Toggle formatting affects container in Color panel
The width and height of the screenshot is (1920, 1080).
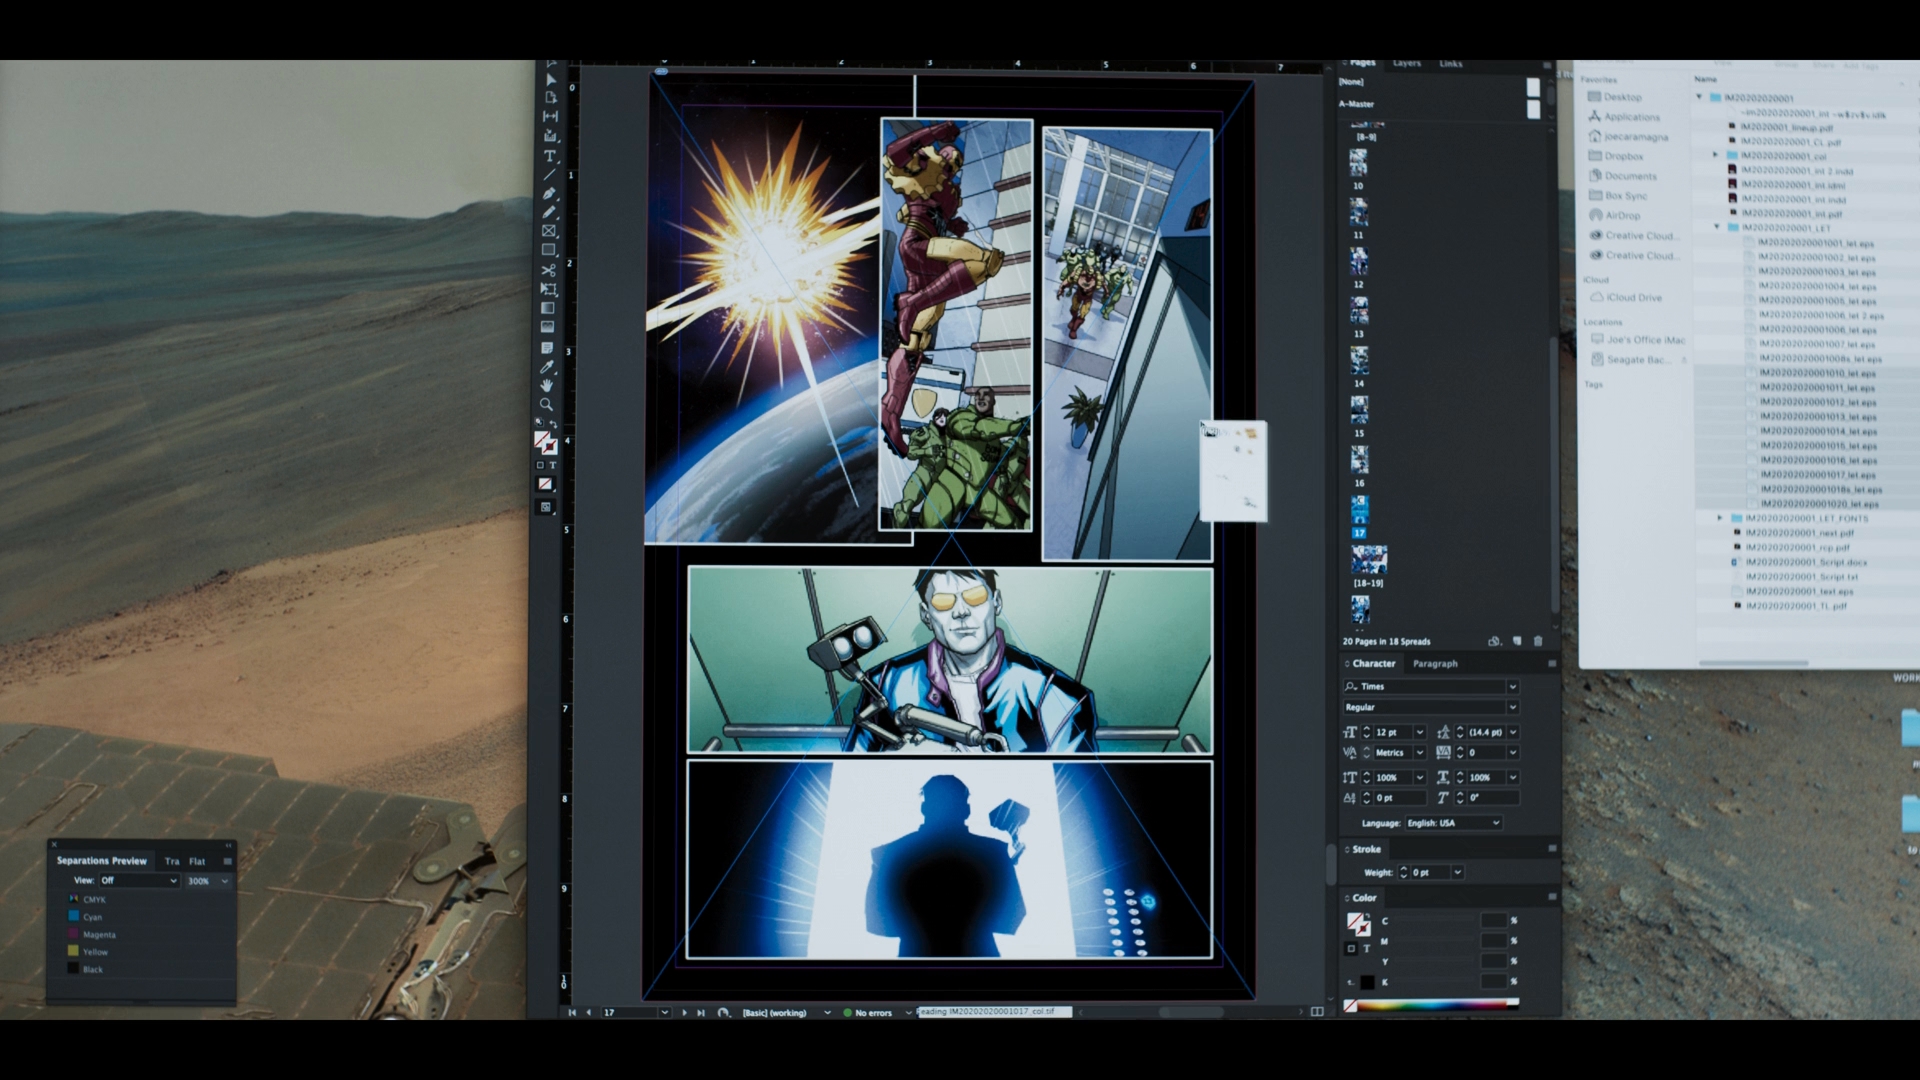coord(1351,948)
